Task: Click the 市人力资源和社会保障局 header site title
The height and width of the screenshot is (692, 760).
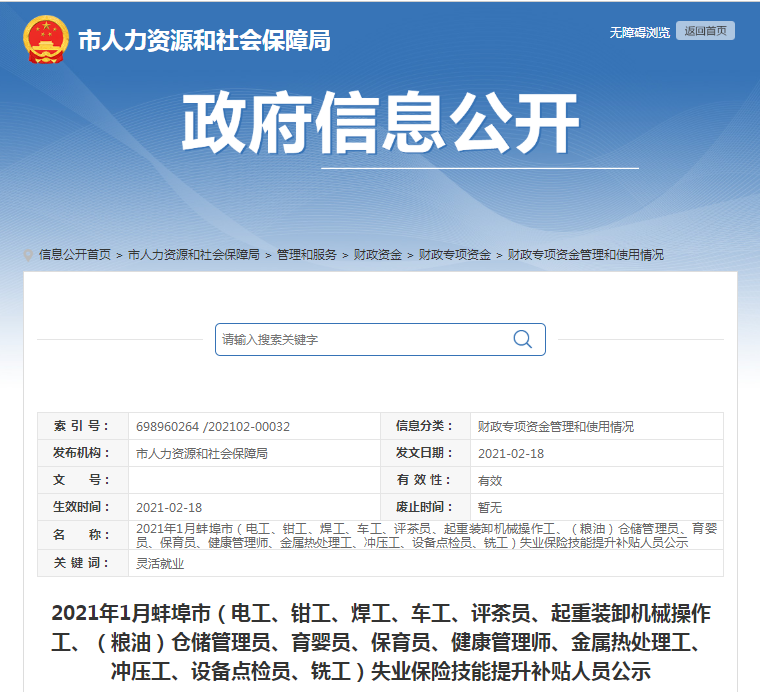Action: pyautogui.click(x=204, y=41)
